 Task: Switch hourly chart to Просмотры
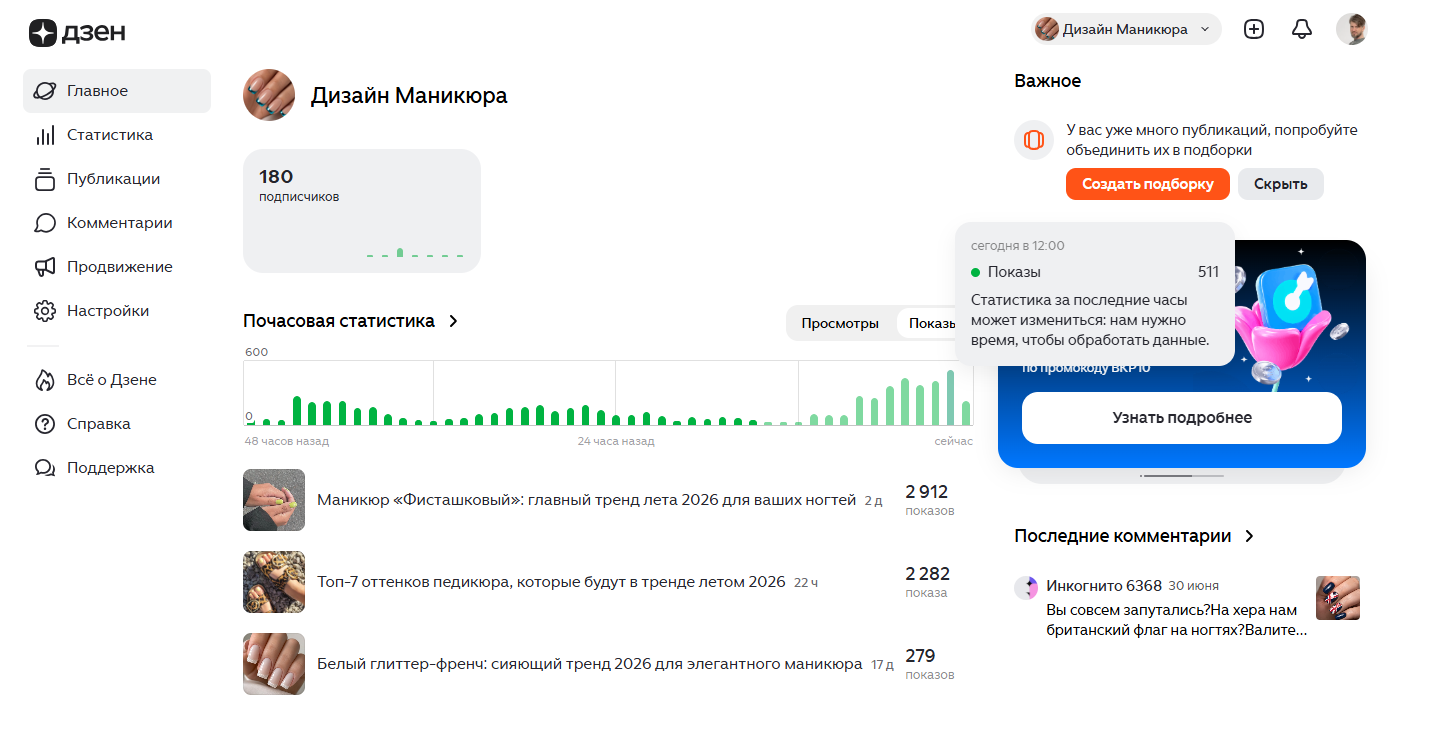(840, 323)
